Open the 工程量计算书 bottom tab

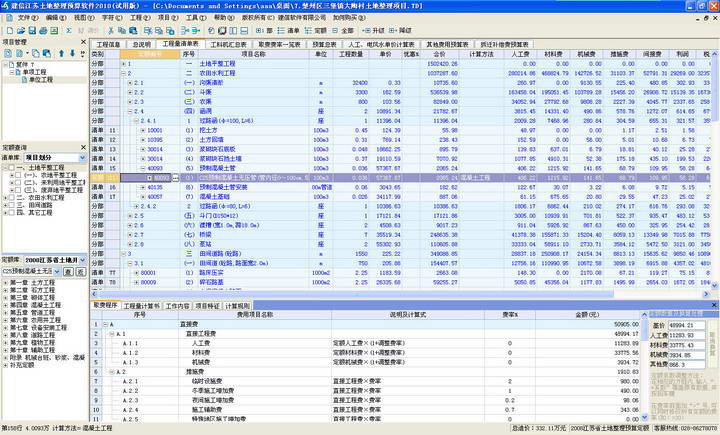tap(141, 306)
